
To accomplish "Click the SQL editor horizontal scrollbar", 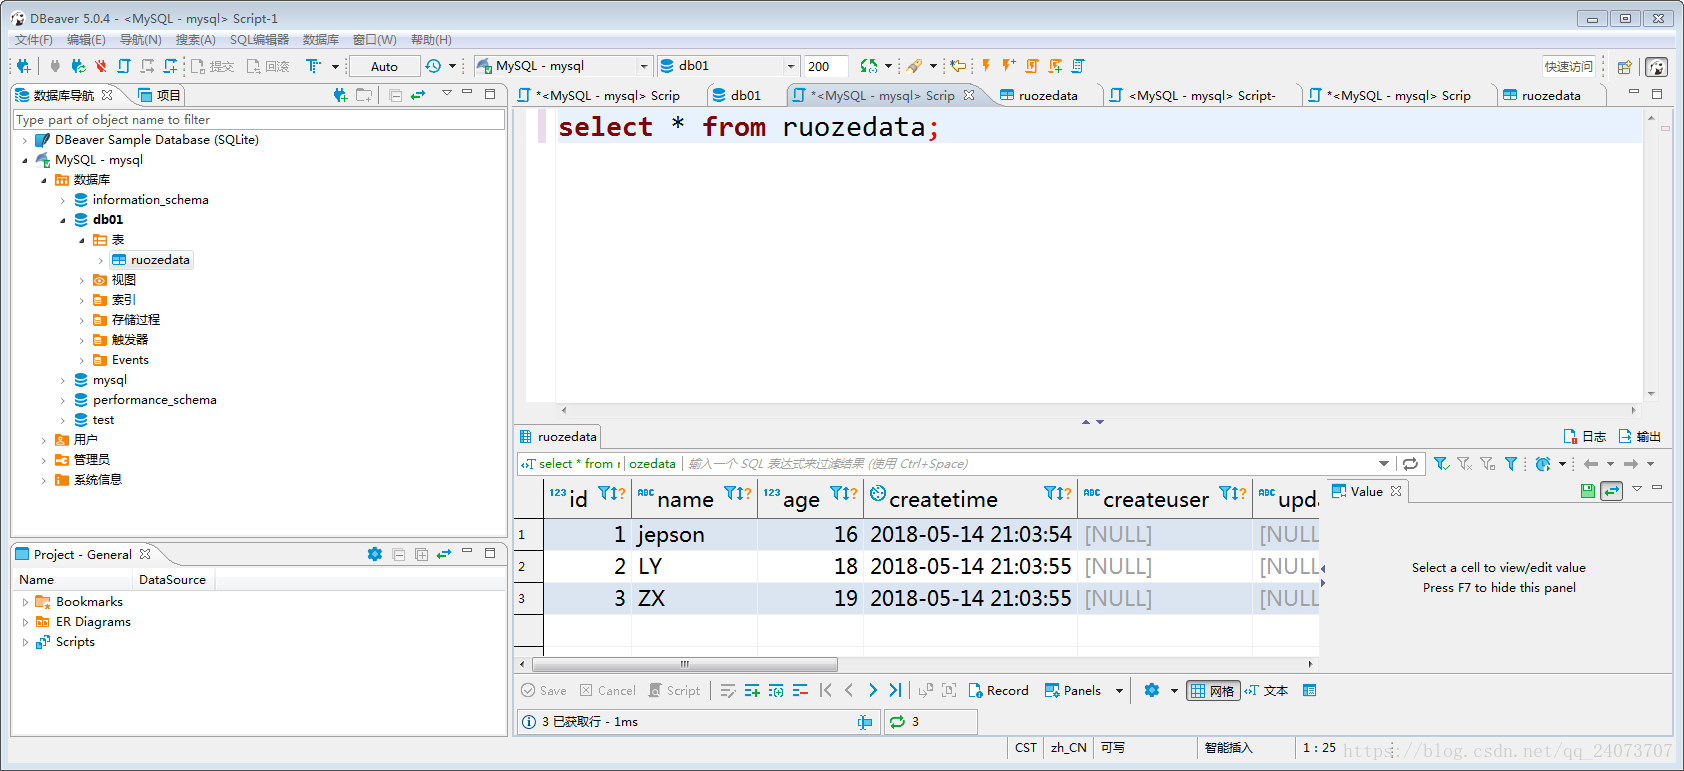I will click(x=1098, y=410).
